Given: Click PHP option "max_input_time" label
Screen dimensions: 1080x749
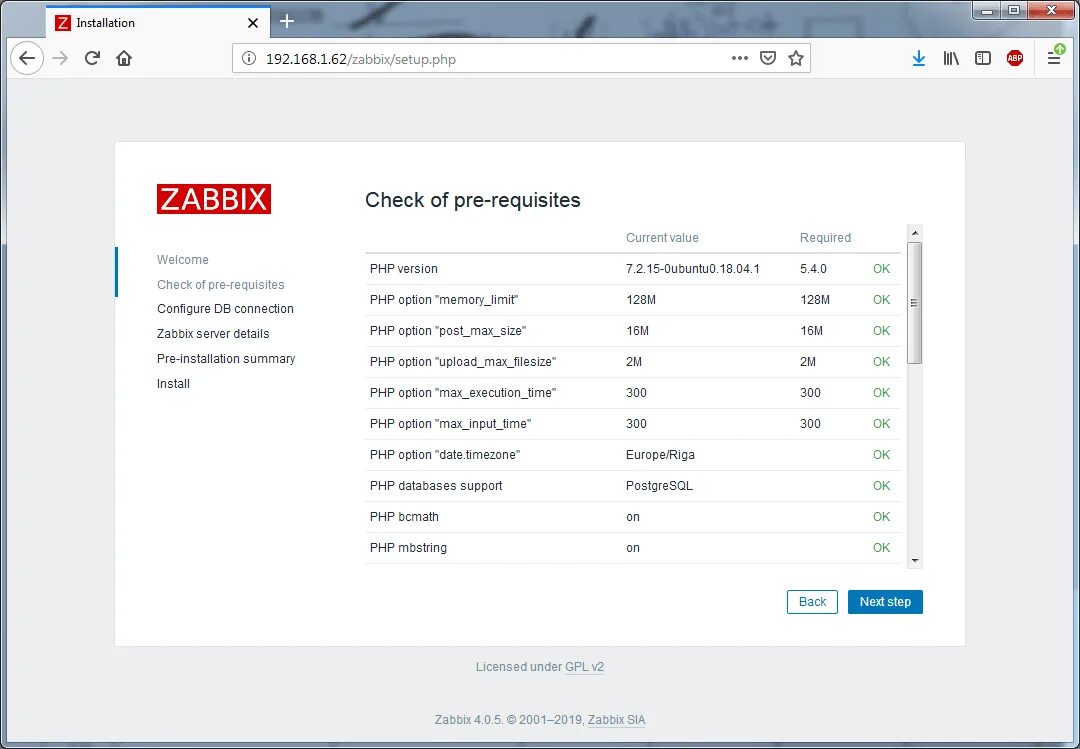Looking at the screenshot, I should pos(450,424).
